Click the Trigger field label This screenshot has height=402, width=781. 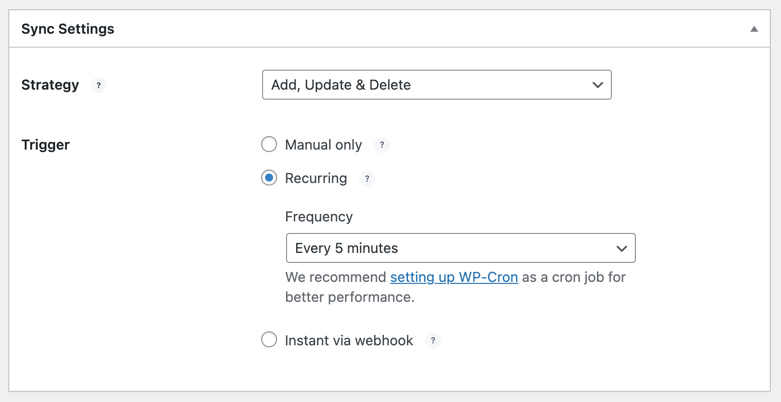[45, 145]
